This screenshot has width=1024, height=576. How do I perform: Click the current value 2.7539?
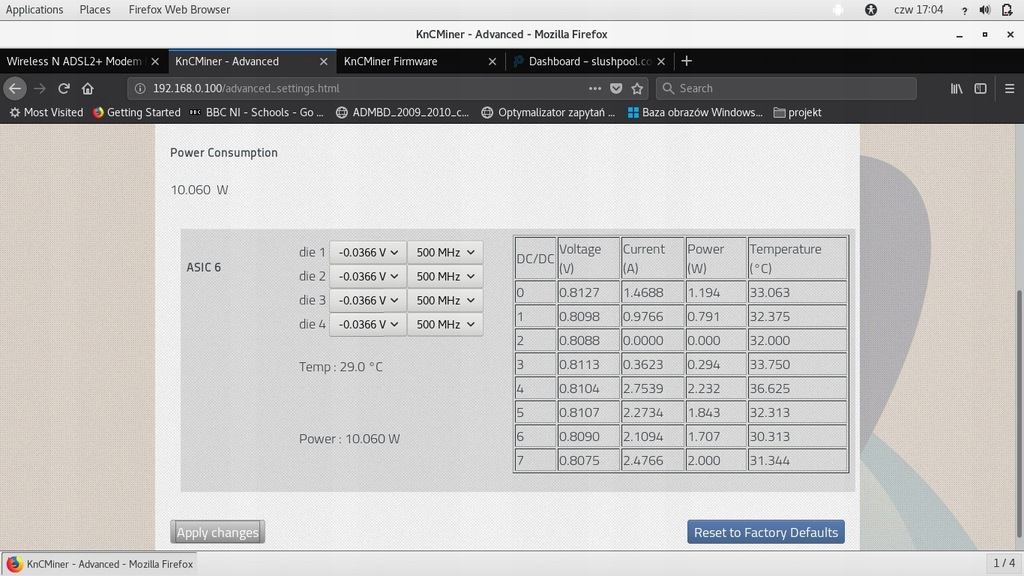click(643, 389)
